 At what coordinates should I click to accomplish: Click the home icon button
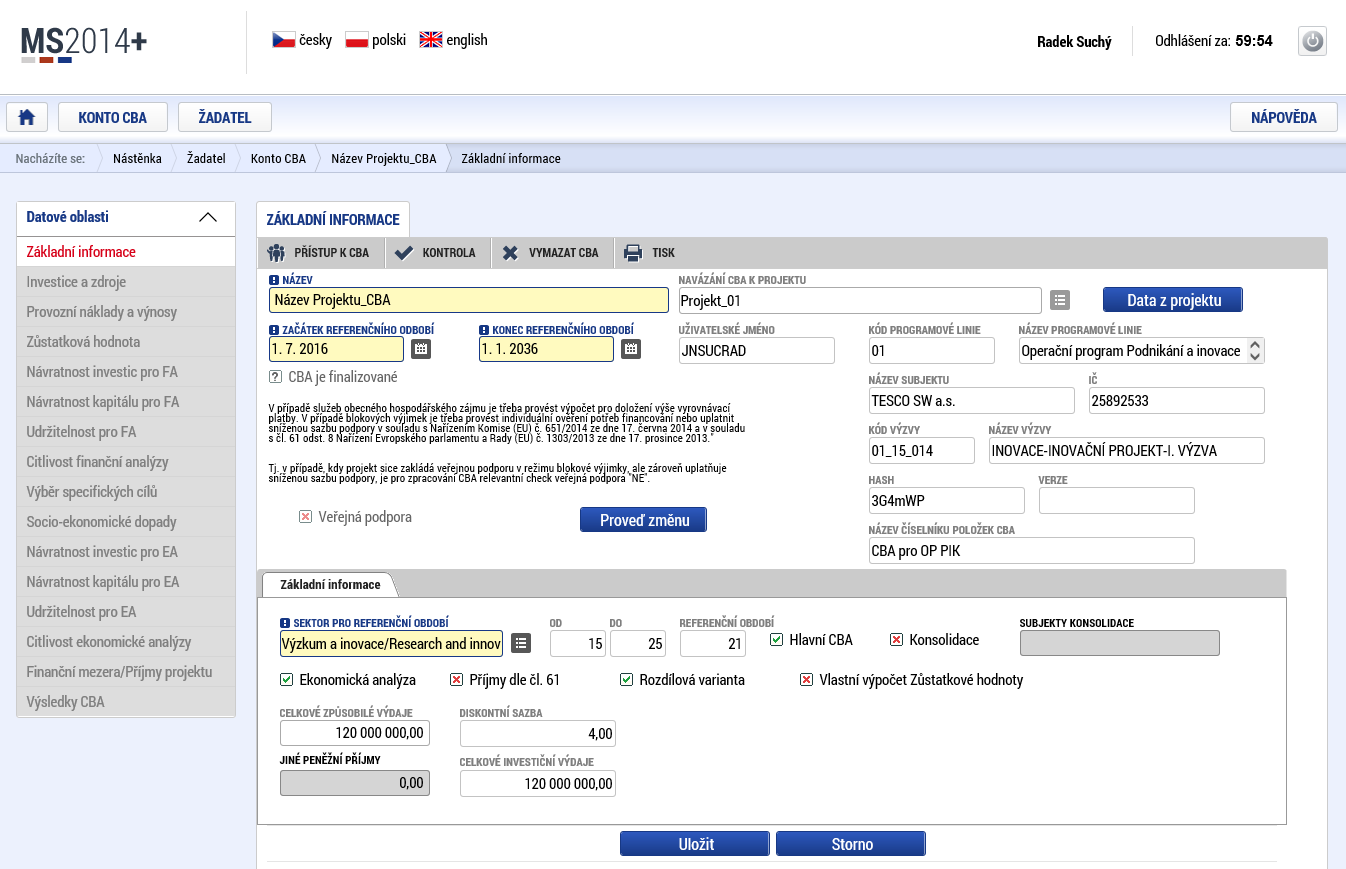27,117
